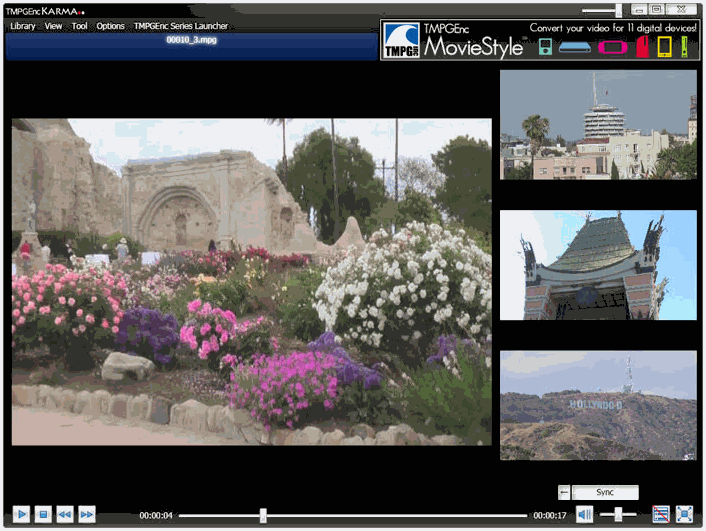Viewport: 706px width, 531px height.
Task: Close the TMPGEnc KARMA window
Action: [x=682, y=9]
